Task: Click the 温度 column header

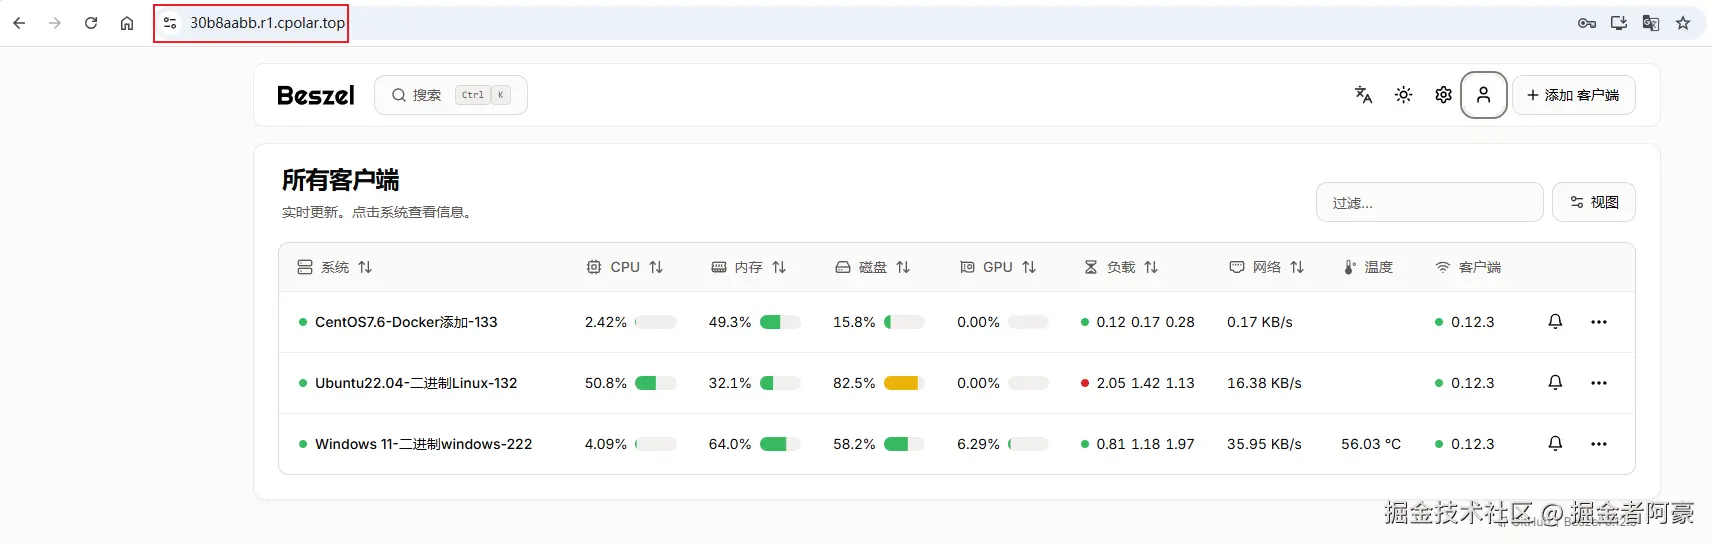Action: (1368, 267)
